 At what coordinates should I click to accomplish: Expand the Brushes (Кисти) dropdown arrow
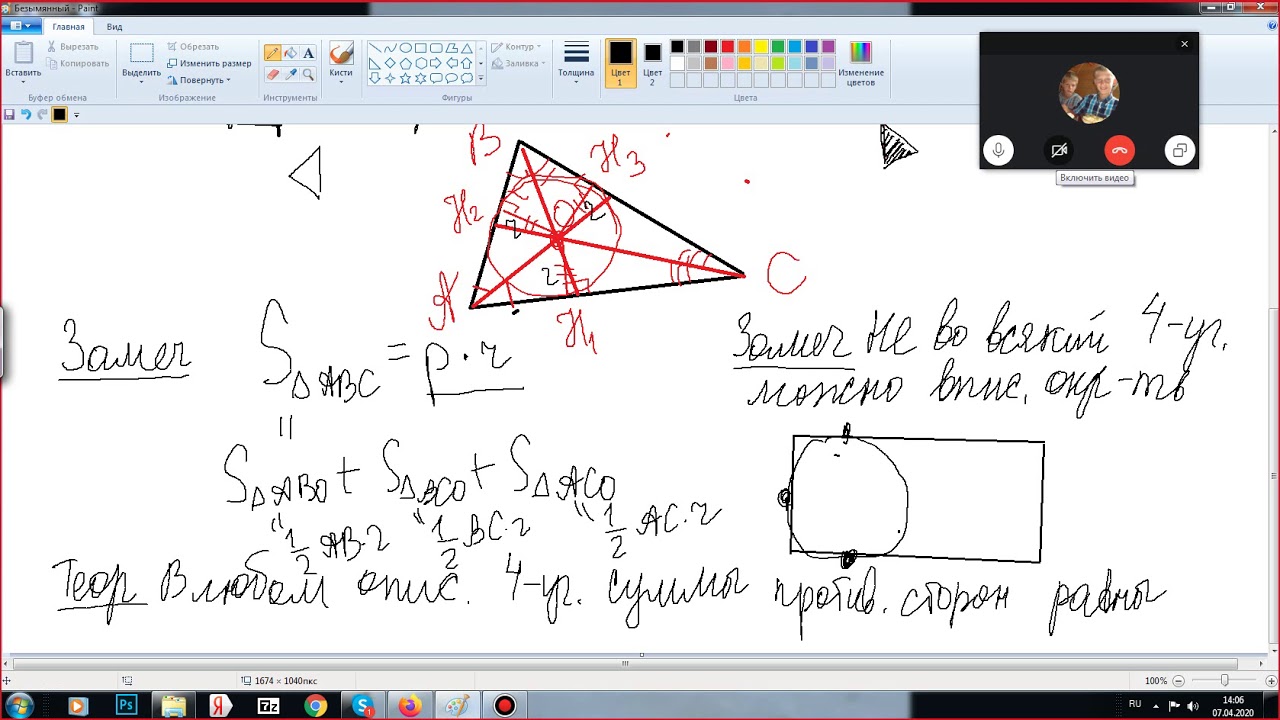pyautogui.click(x=341, y=83)
